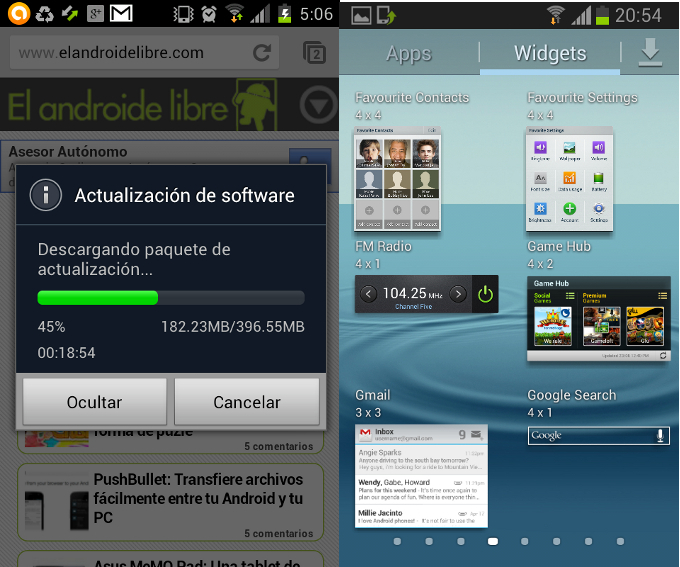Screen dimensions: 680x567
Task: Tap the Gmail icon in status bar
Action: tap(121, 14)
